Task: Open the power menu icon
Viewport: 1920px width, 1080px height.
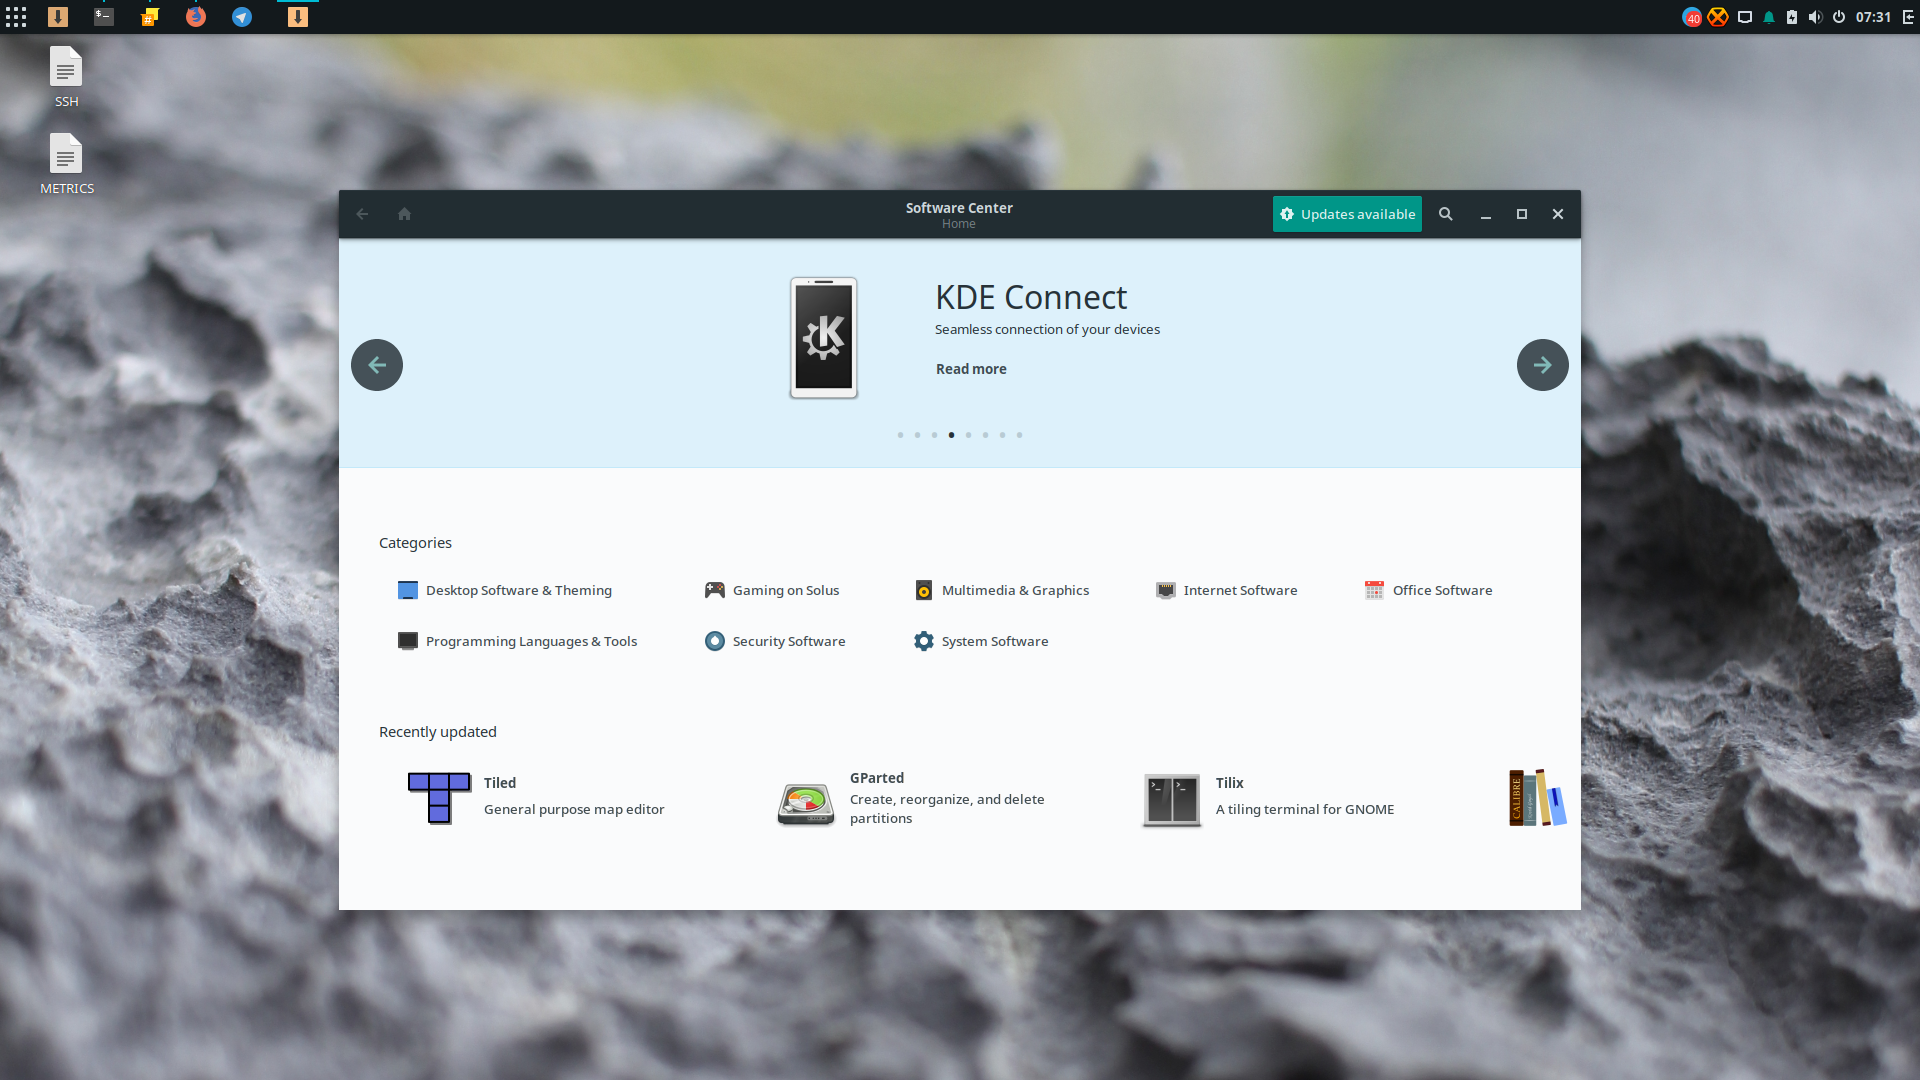Action: (1839, 17)
